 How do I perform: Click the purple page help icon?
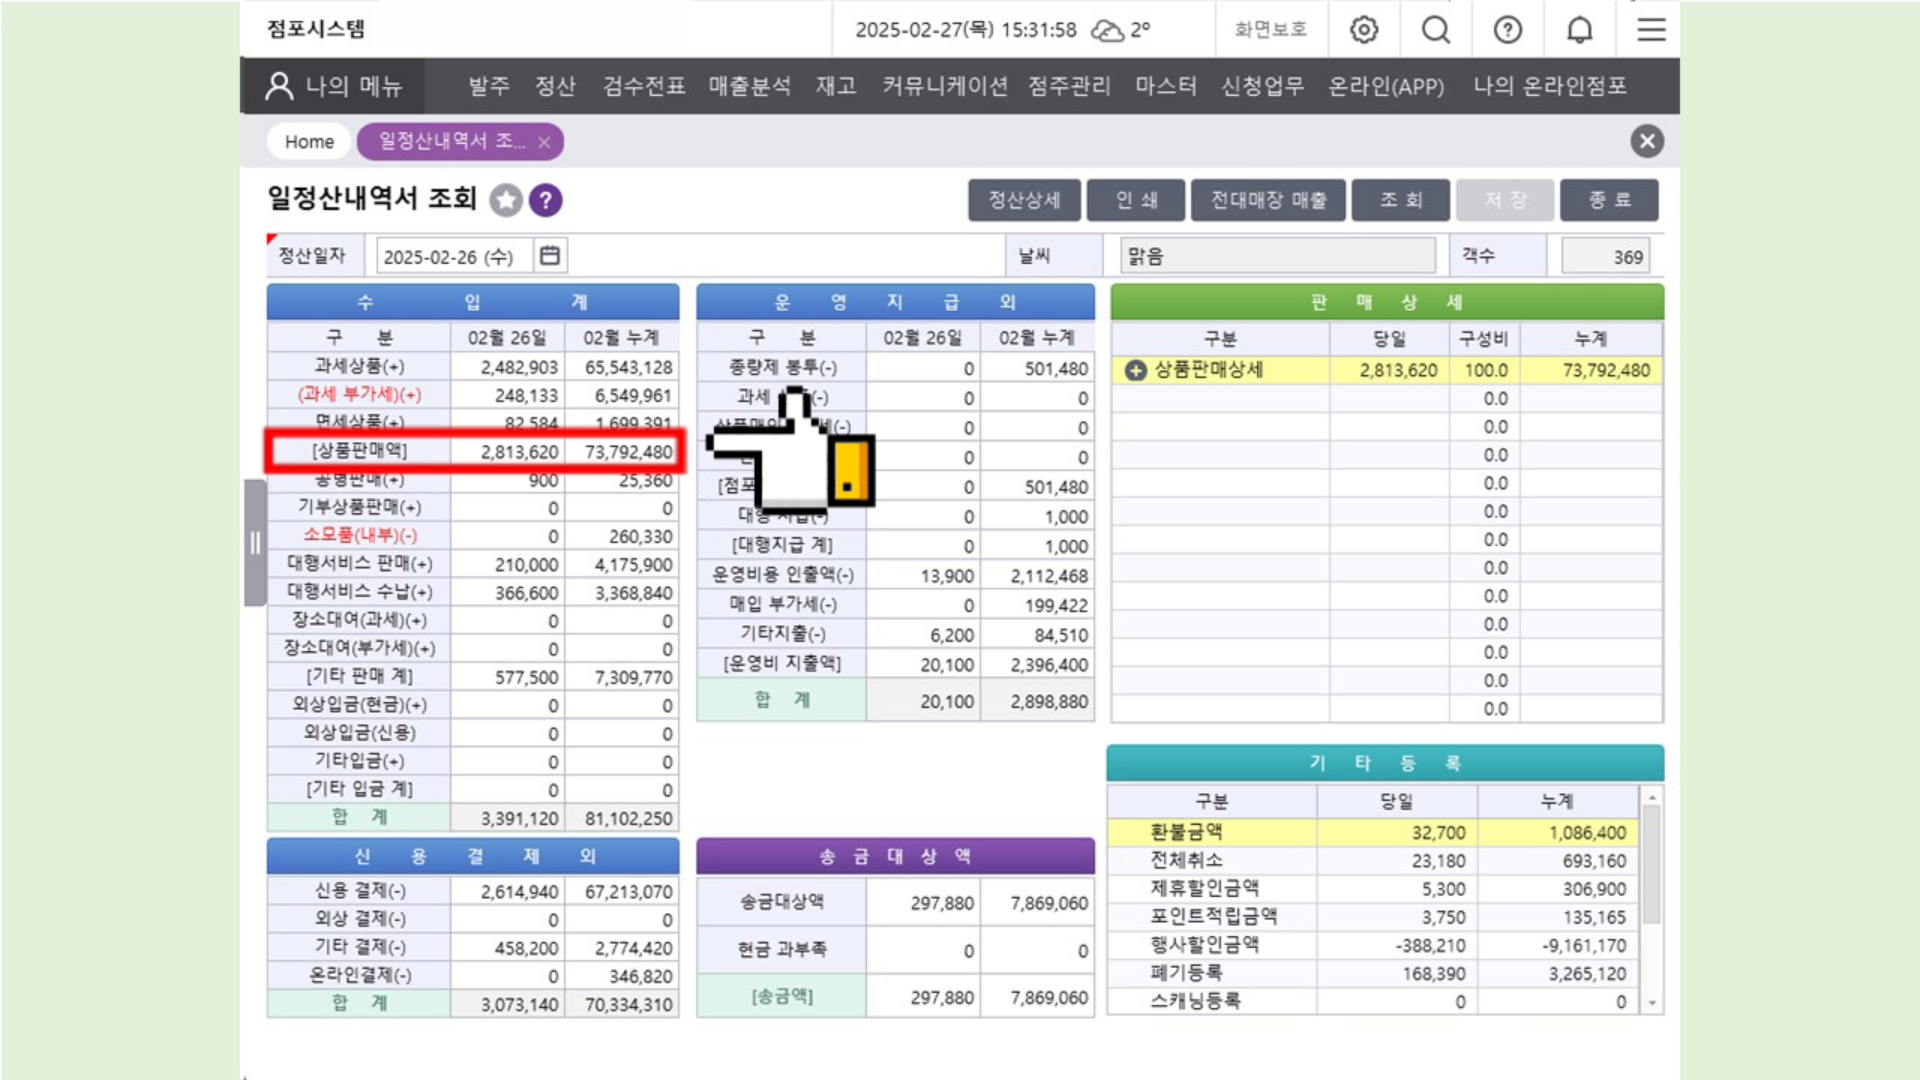(x=546, y=201)
